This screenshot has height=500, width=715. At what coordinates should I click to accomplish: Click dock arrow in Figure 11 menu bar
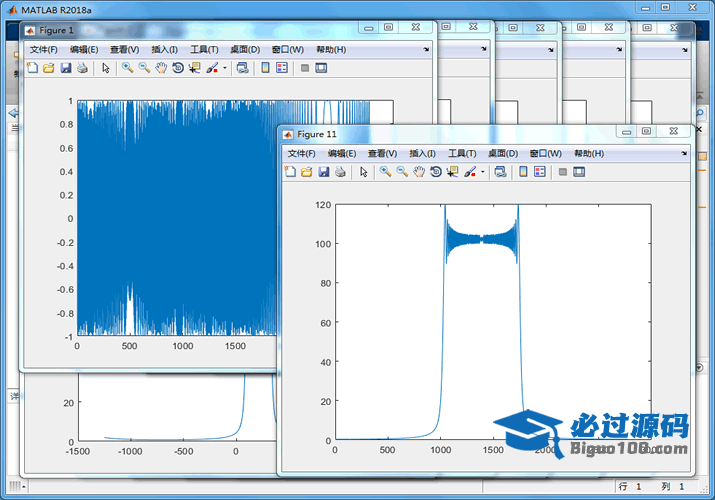(684, 154)
